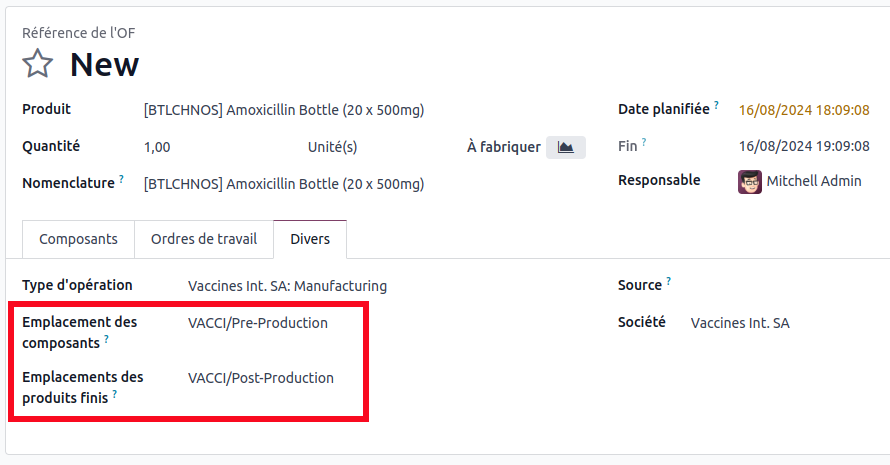
Task: Click Mitchell Admin avatar image
Action: click(750, 182)
